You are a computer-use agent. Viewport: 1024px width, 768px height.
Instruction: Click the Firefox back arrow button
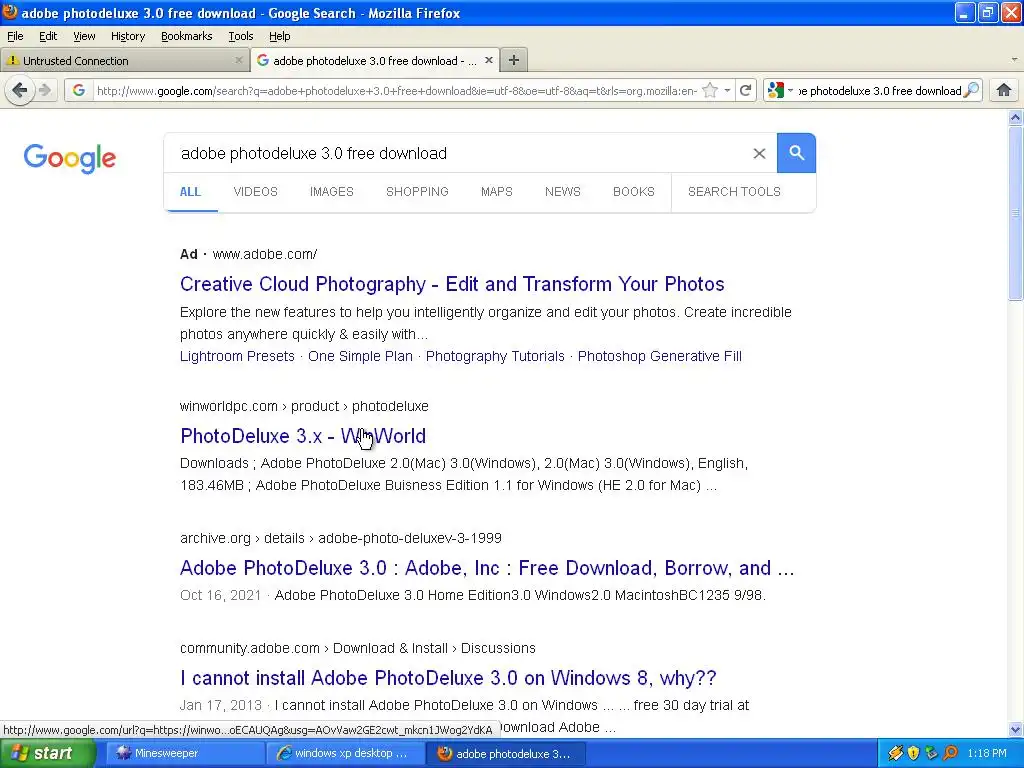[20, 90]
